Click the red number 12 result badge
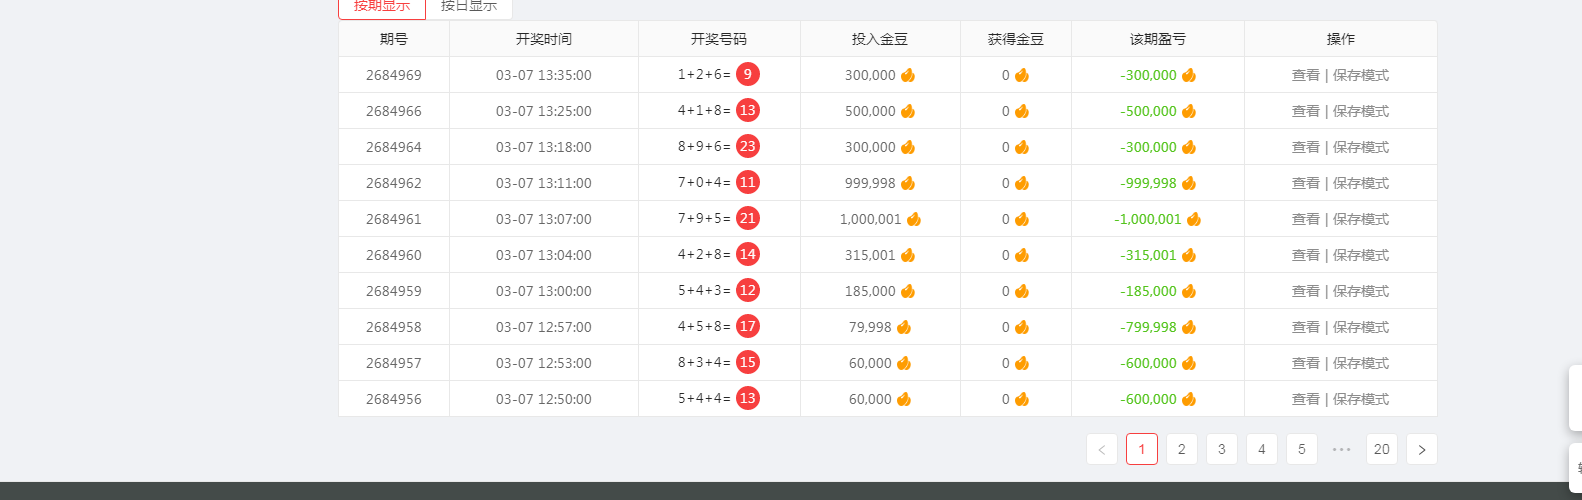 click(x=747, y=291)
